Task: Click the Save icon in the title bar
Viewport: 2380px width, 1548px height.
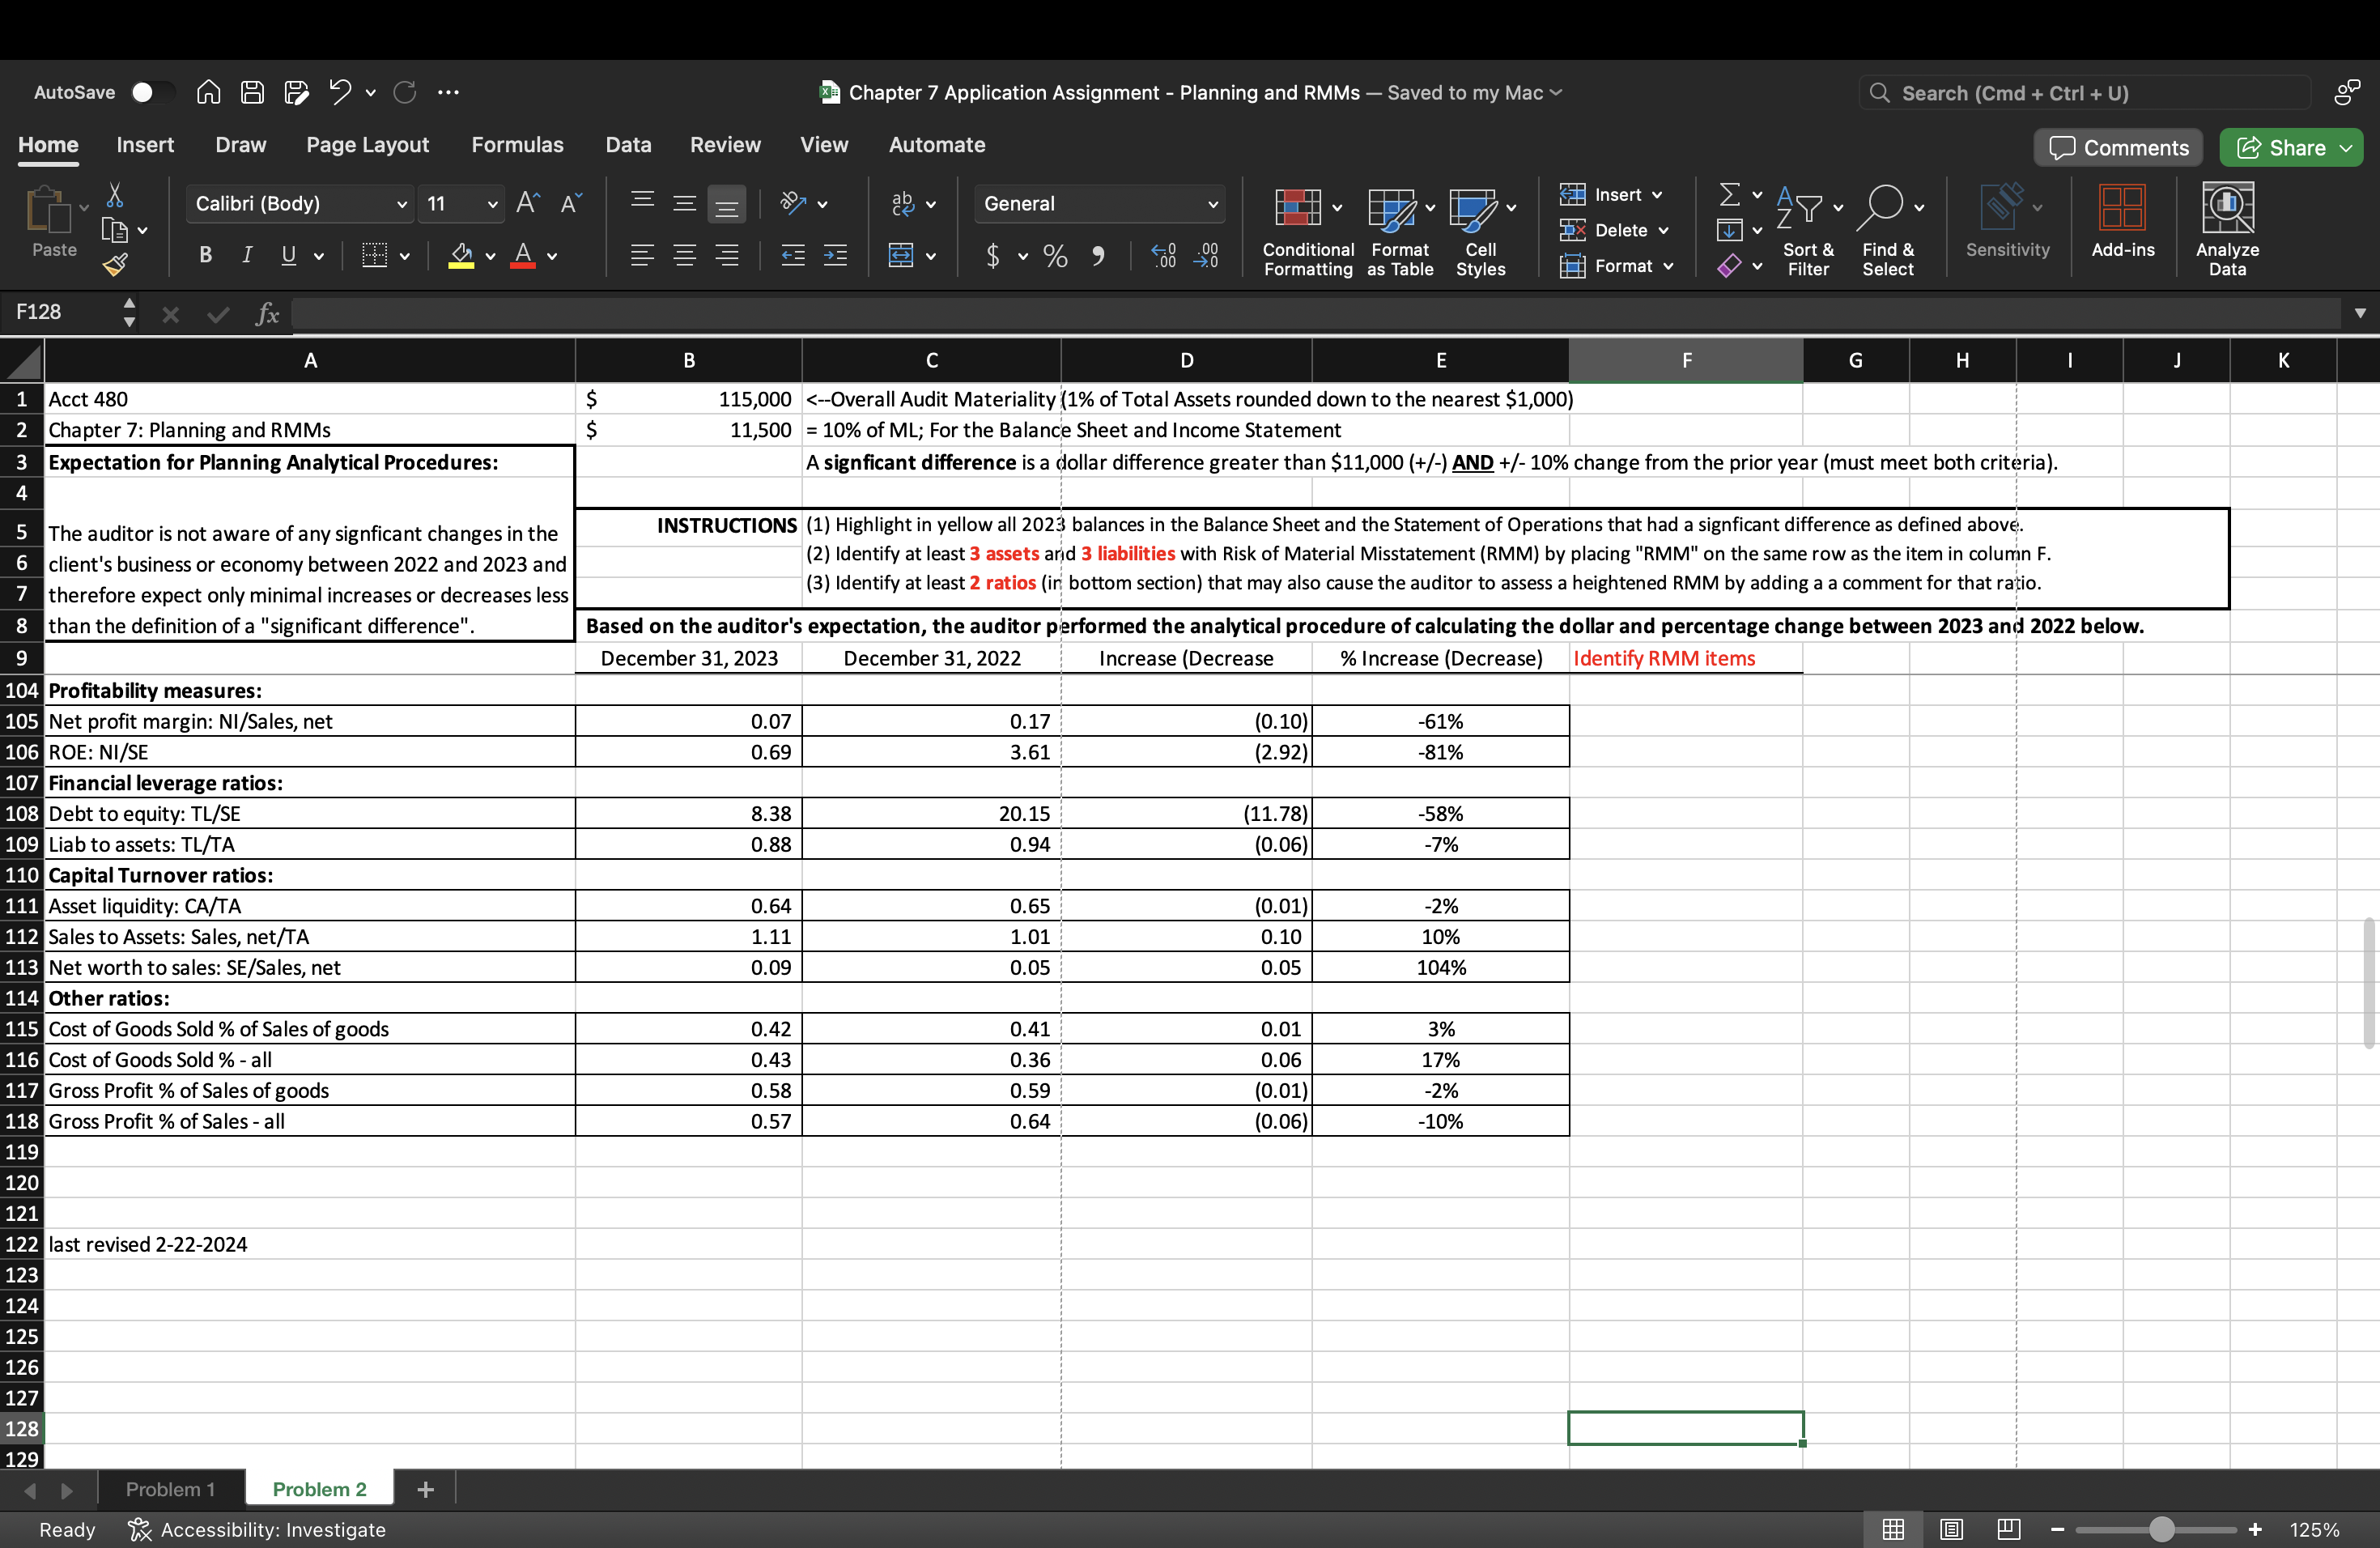Action: click(253, 92)
